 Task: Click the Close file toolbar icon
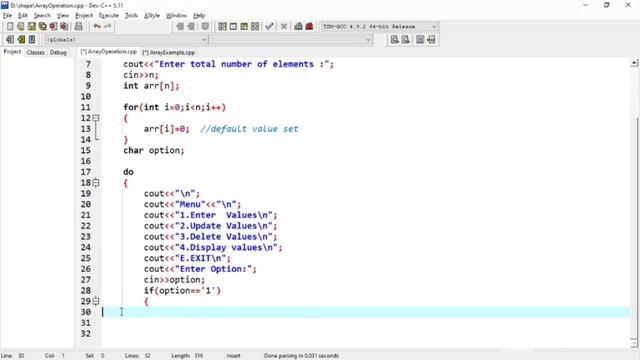[x=53, y=27]
